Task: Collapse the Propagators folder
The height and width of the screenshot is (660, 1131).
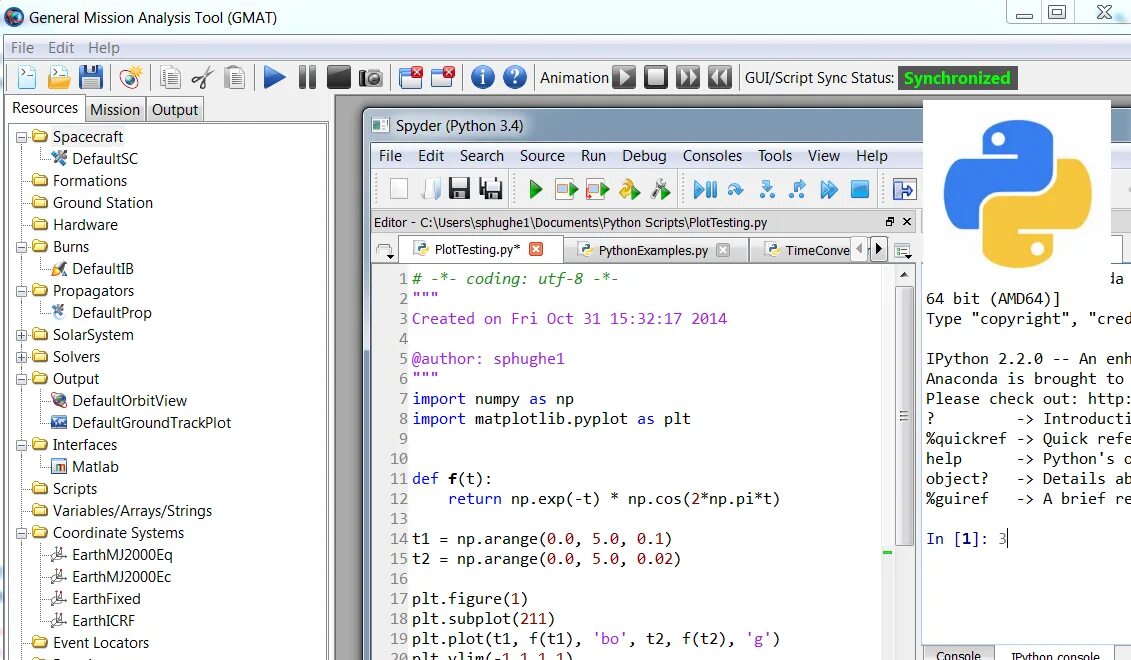Action: pos(22,291)
